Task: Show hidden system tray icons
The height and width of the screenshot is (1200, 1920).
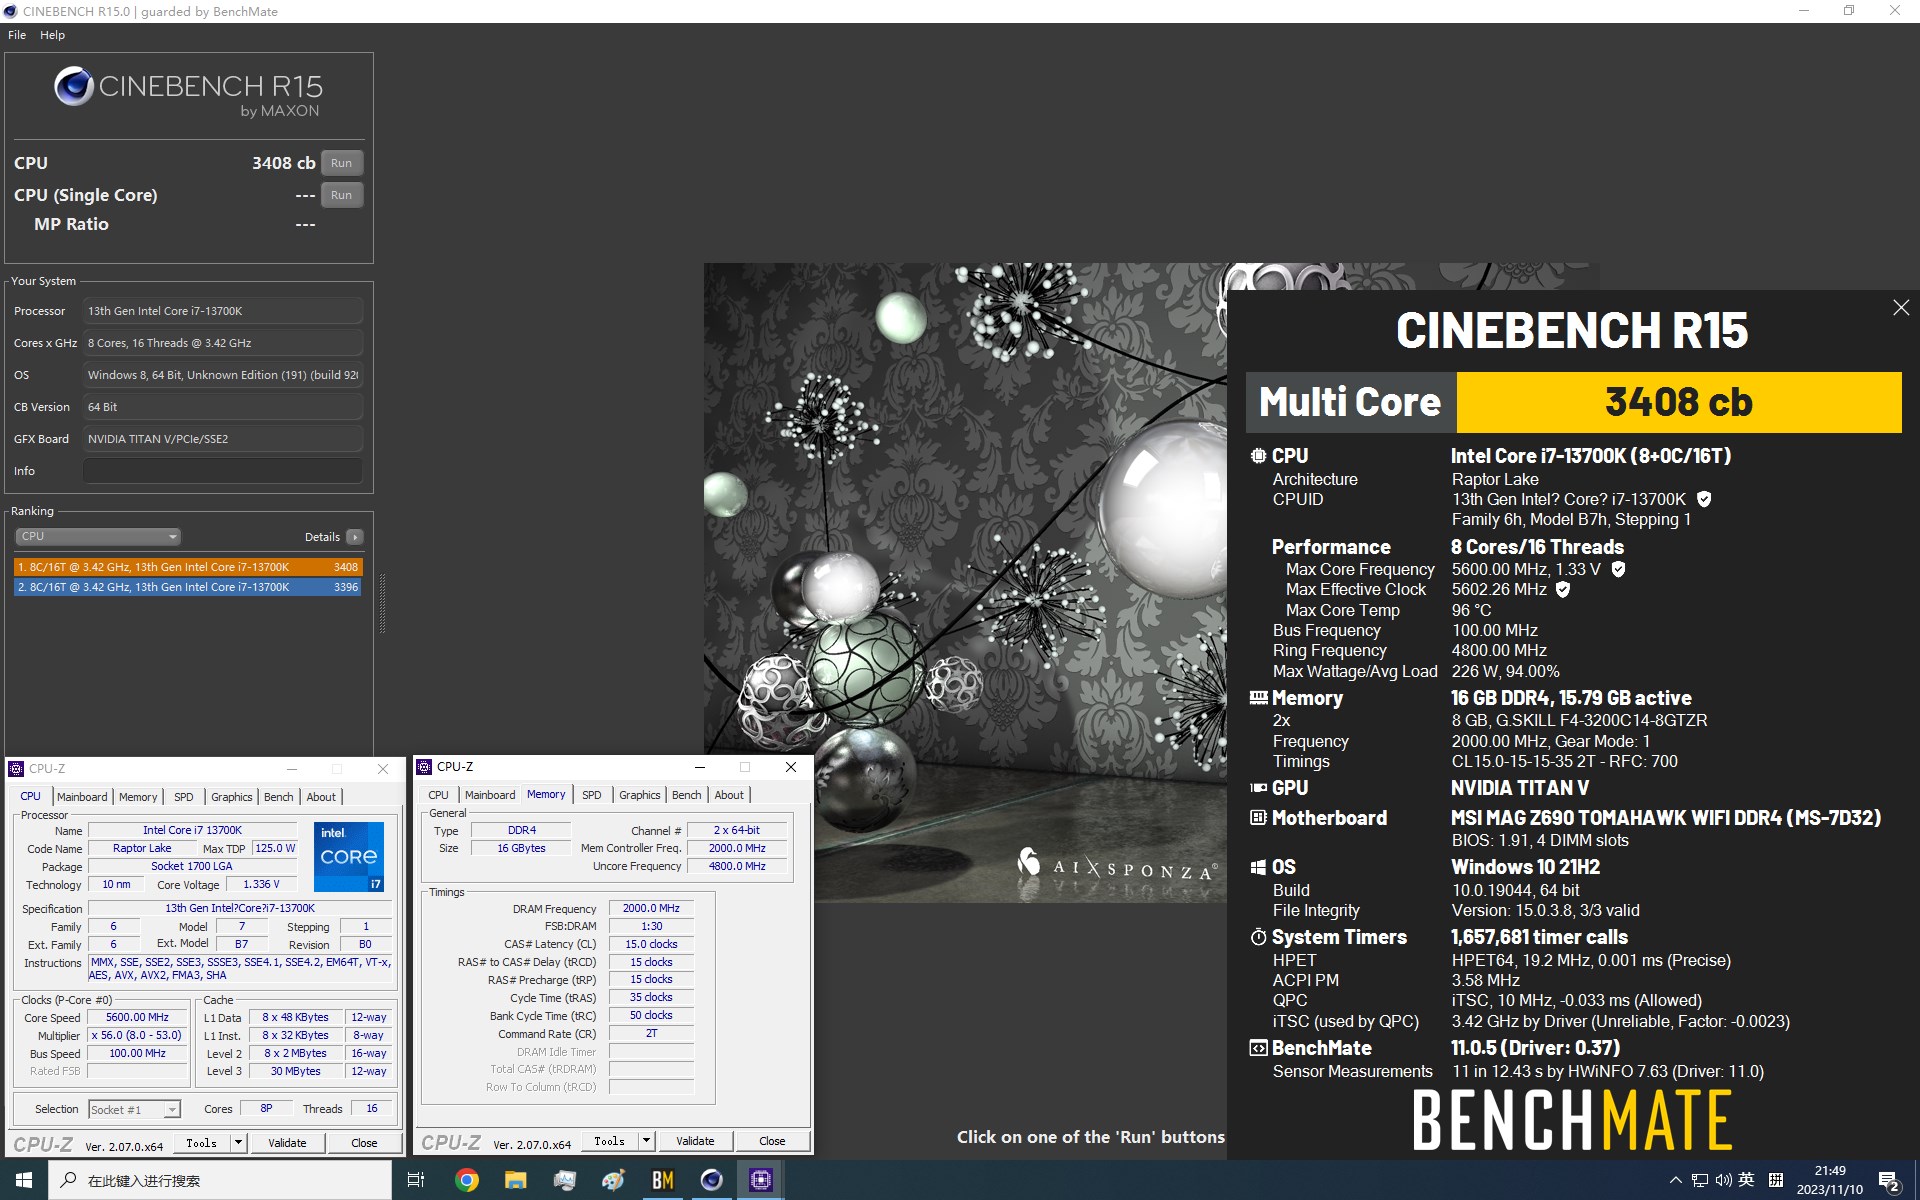Action: point(1676,1180)
